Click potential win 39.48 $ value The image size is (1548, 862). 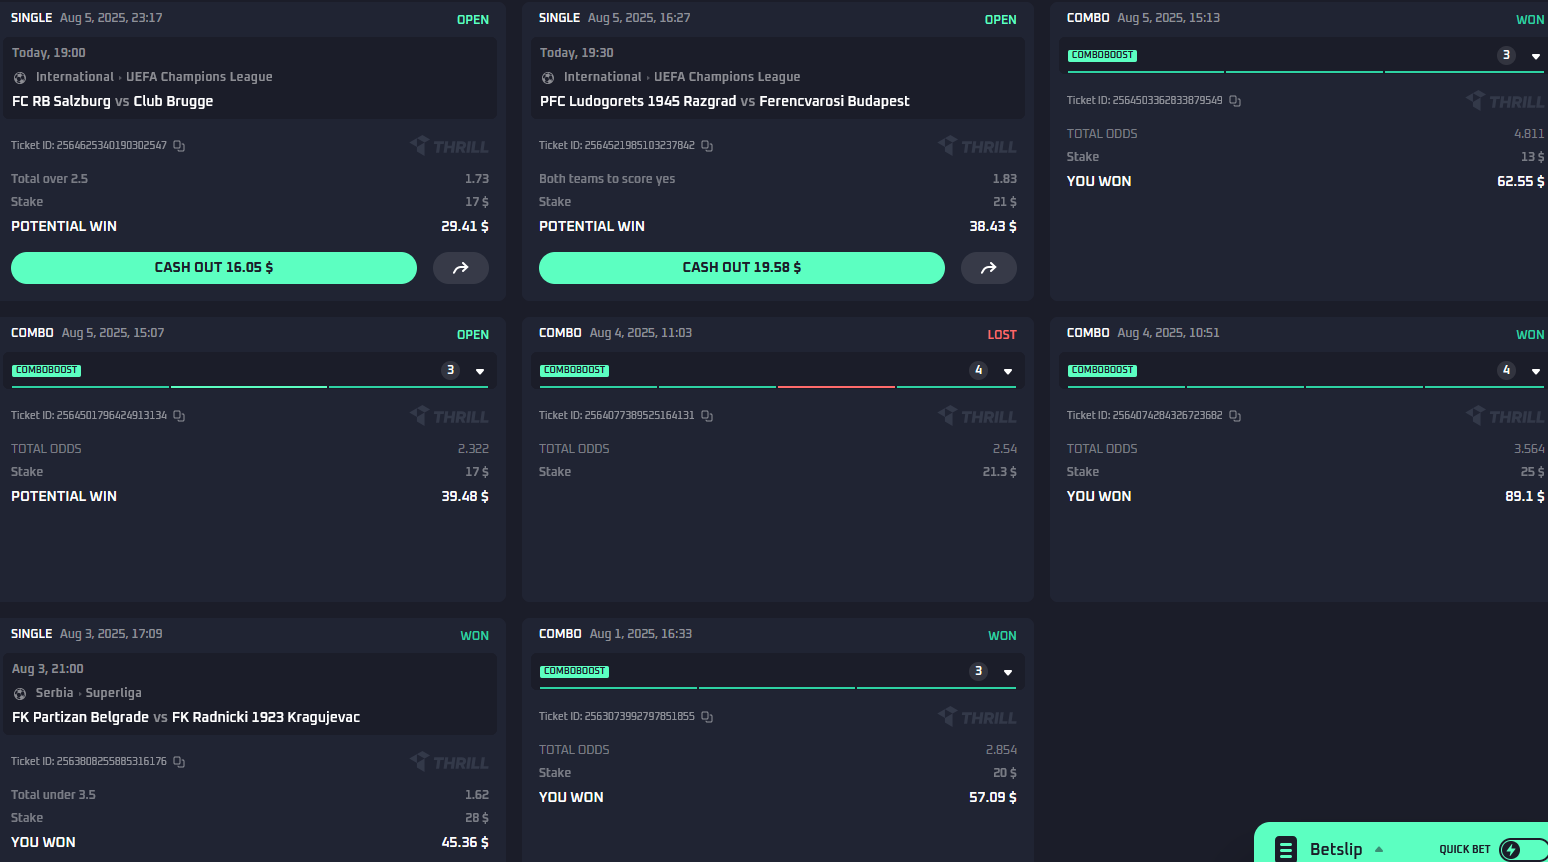pos(465,497)
